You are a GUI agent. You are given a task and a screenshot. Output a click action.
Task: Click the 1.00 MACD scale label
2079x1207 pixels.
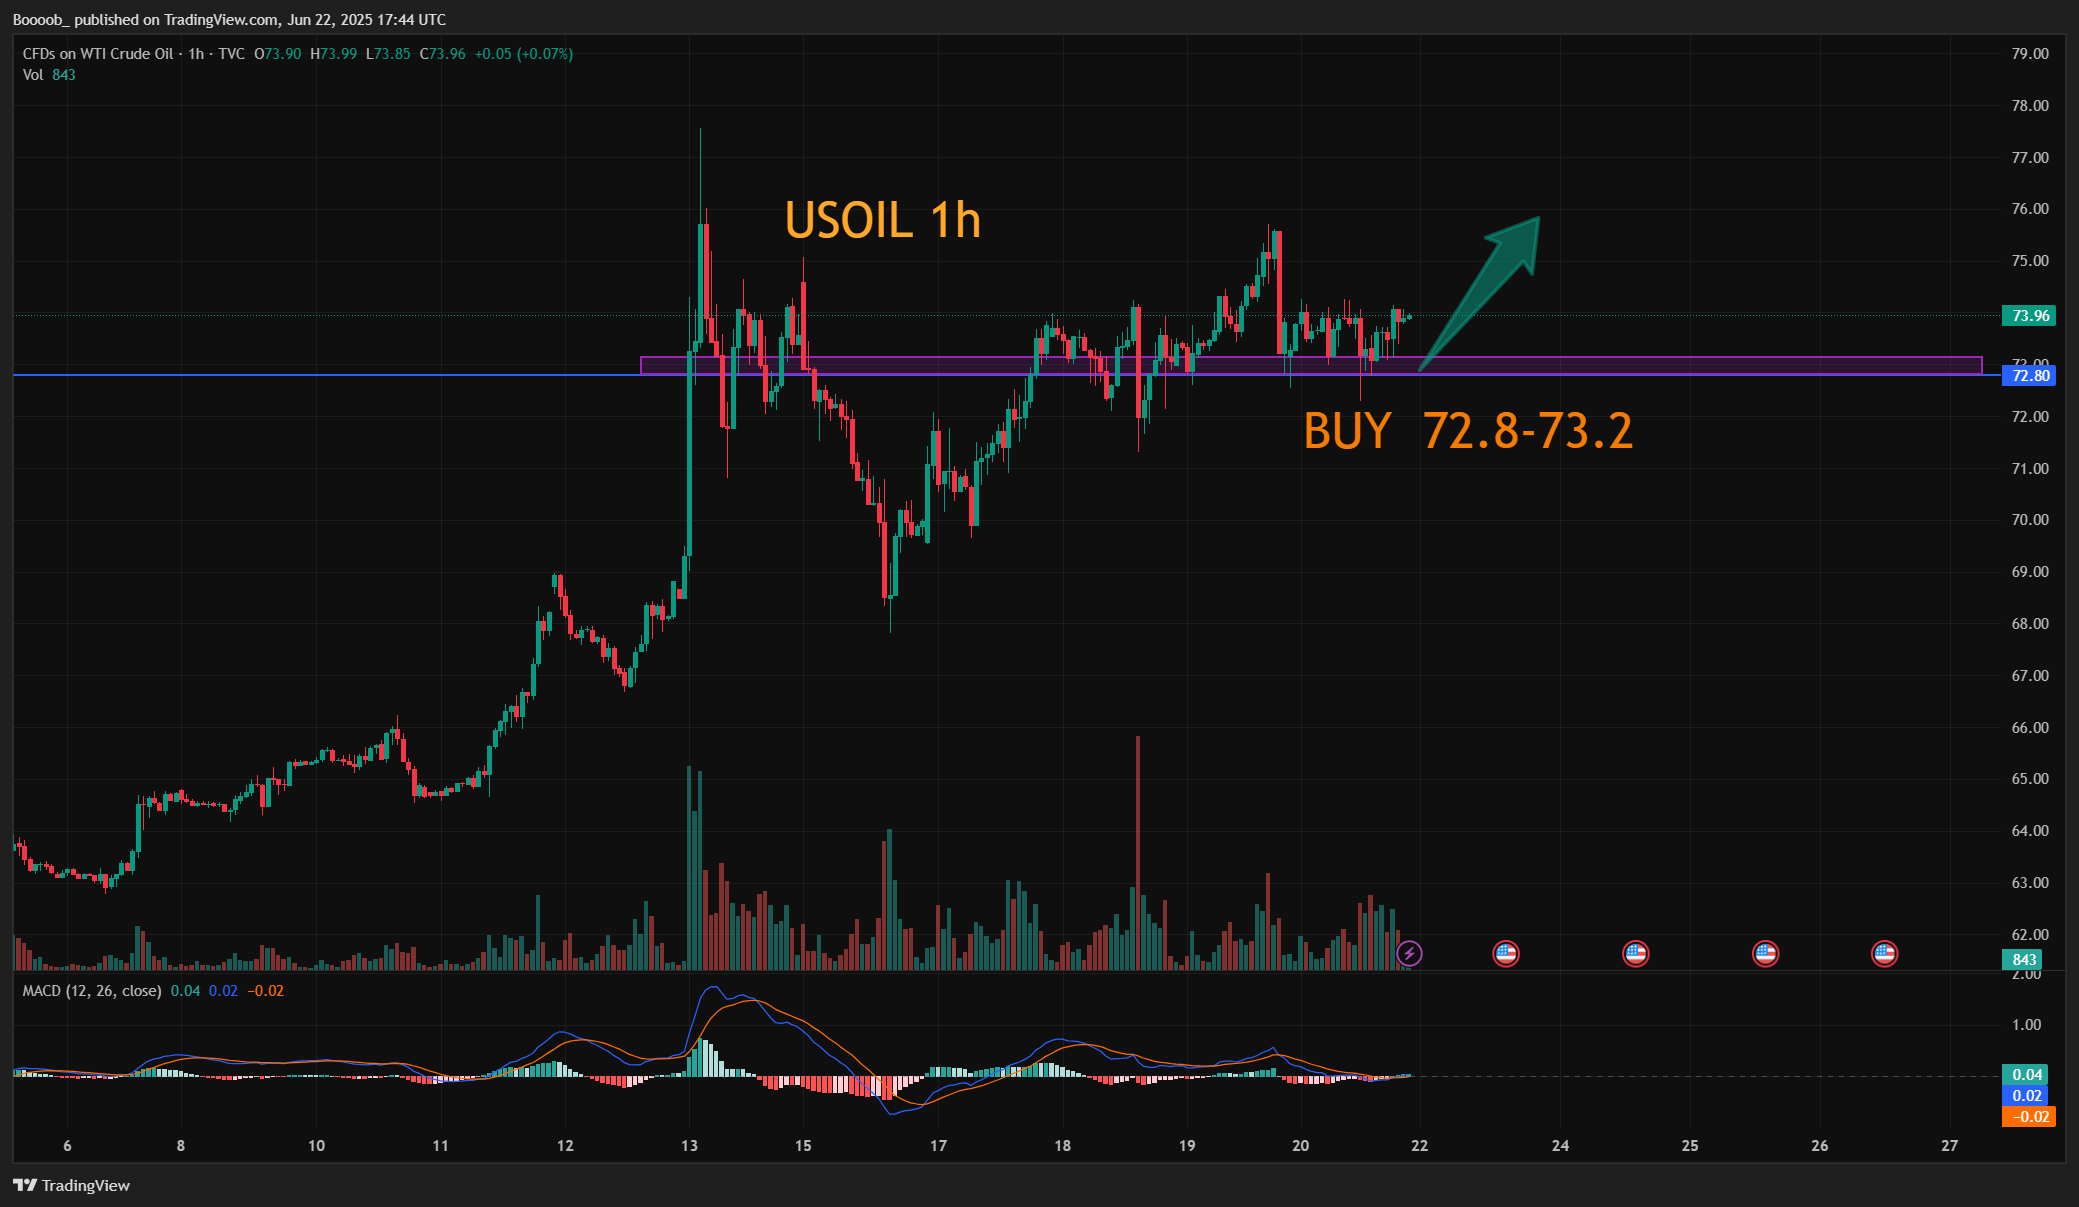(x=2026, y=1025)
